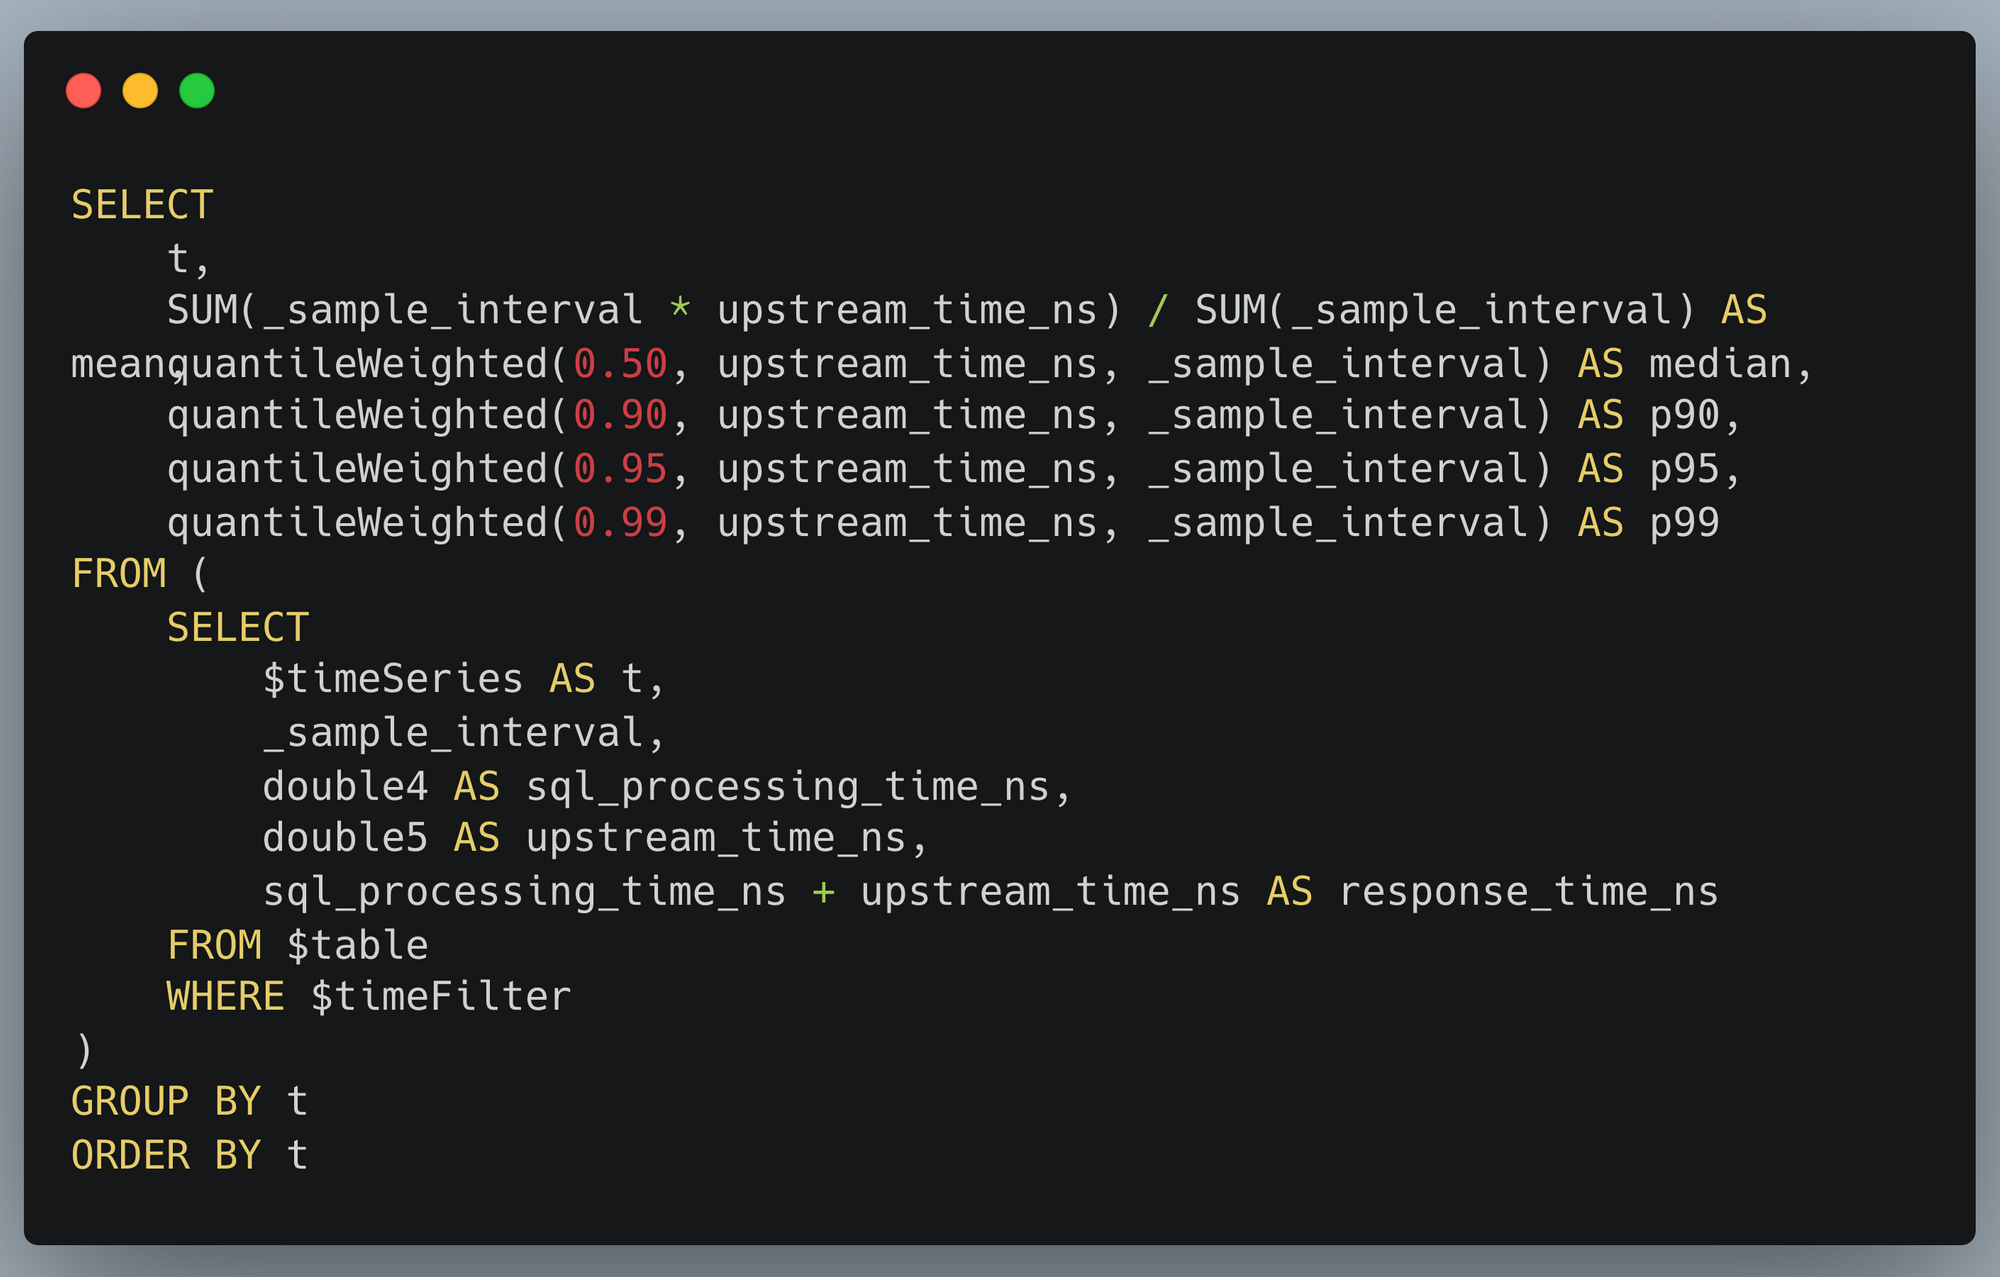Click the 0.95 quantile value

tap(620, 469)
